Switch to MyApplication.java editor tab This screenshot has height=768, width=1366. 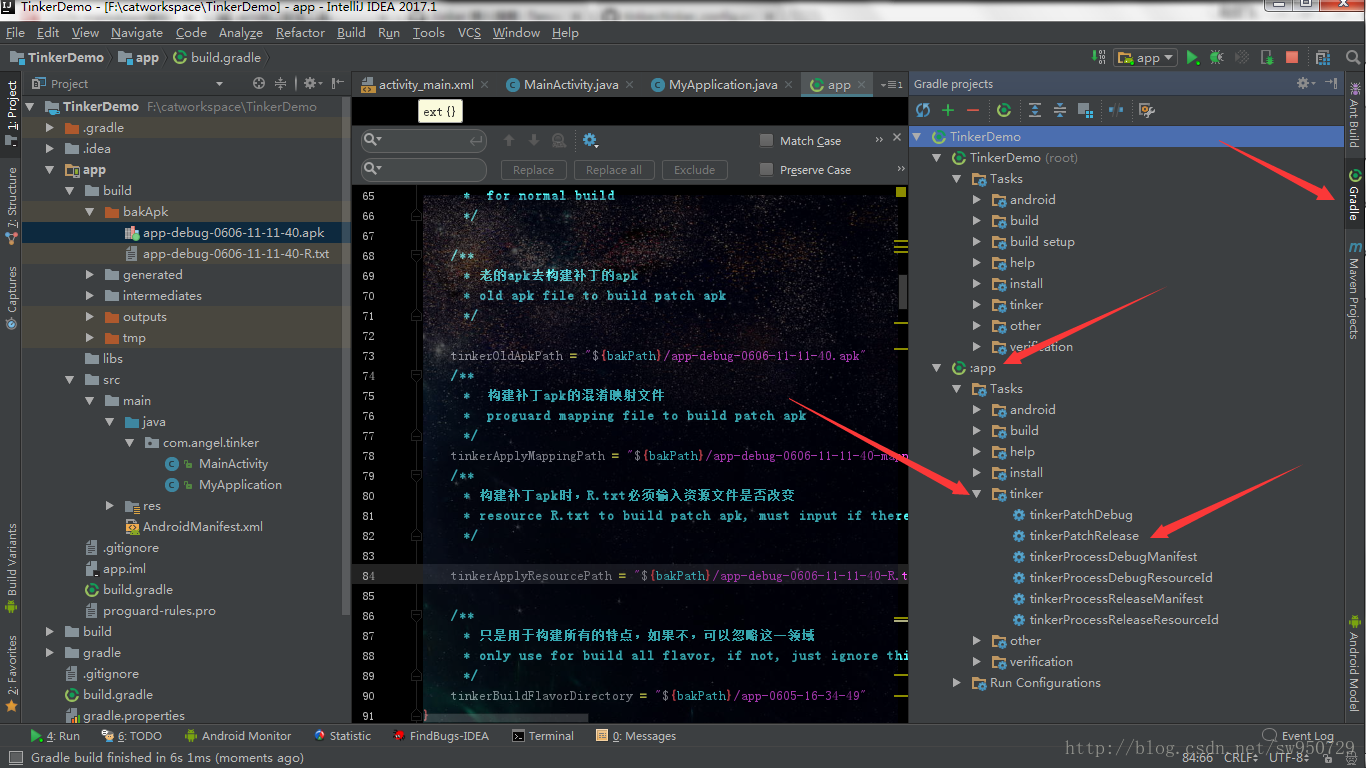coord(722,85)
